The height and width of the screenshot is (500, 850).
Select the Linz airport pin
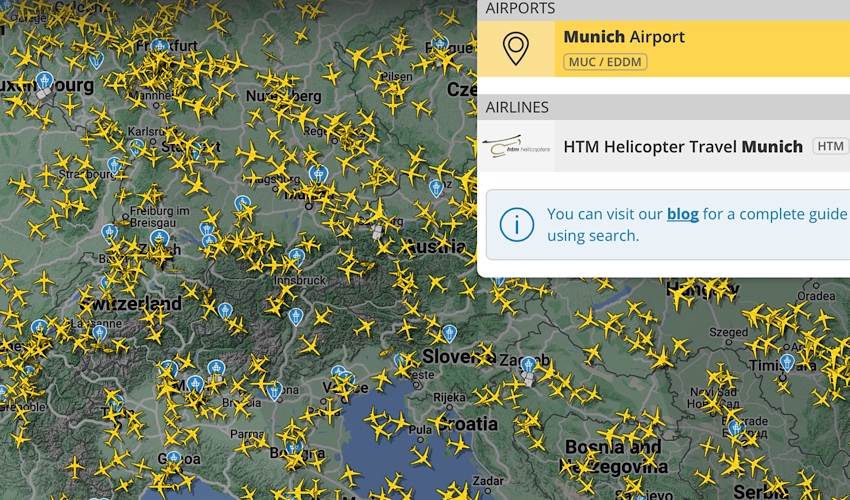point(436,189)
